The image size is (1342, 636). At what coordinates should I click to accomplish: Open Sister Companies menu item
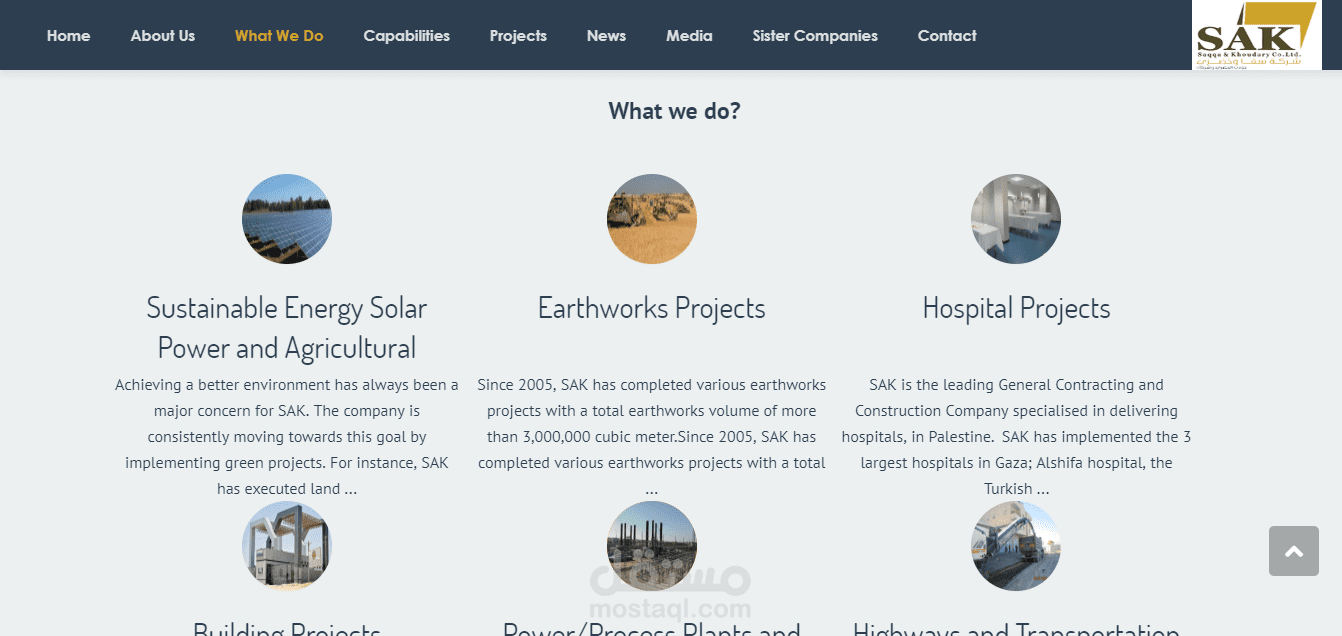point(815,36)
